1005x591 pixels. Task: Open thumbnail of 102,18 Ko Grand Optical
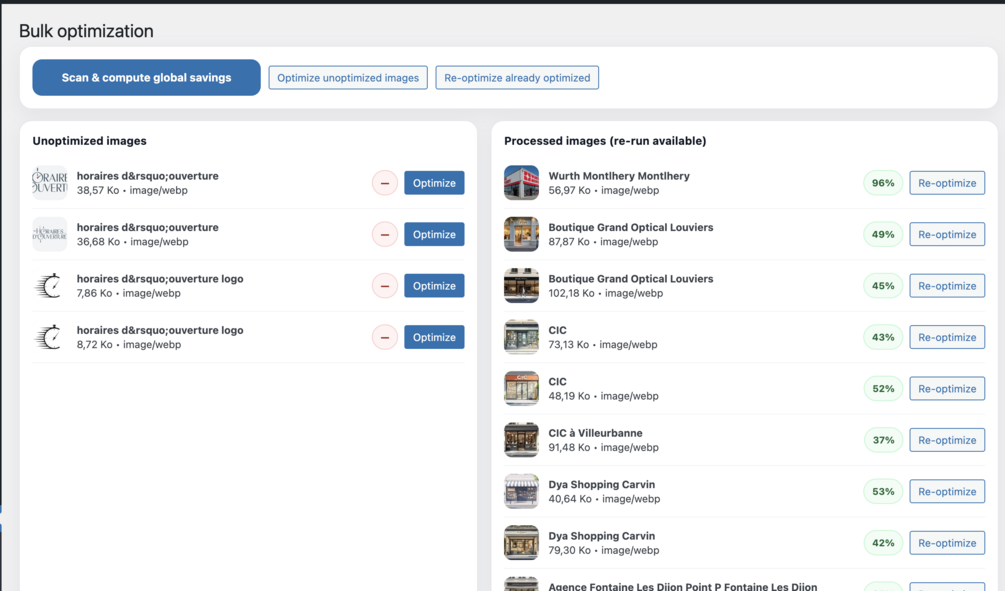click(x=521, y=285)
